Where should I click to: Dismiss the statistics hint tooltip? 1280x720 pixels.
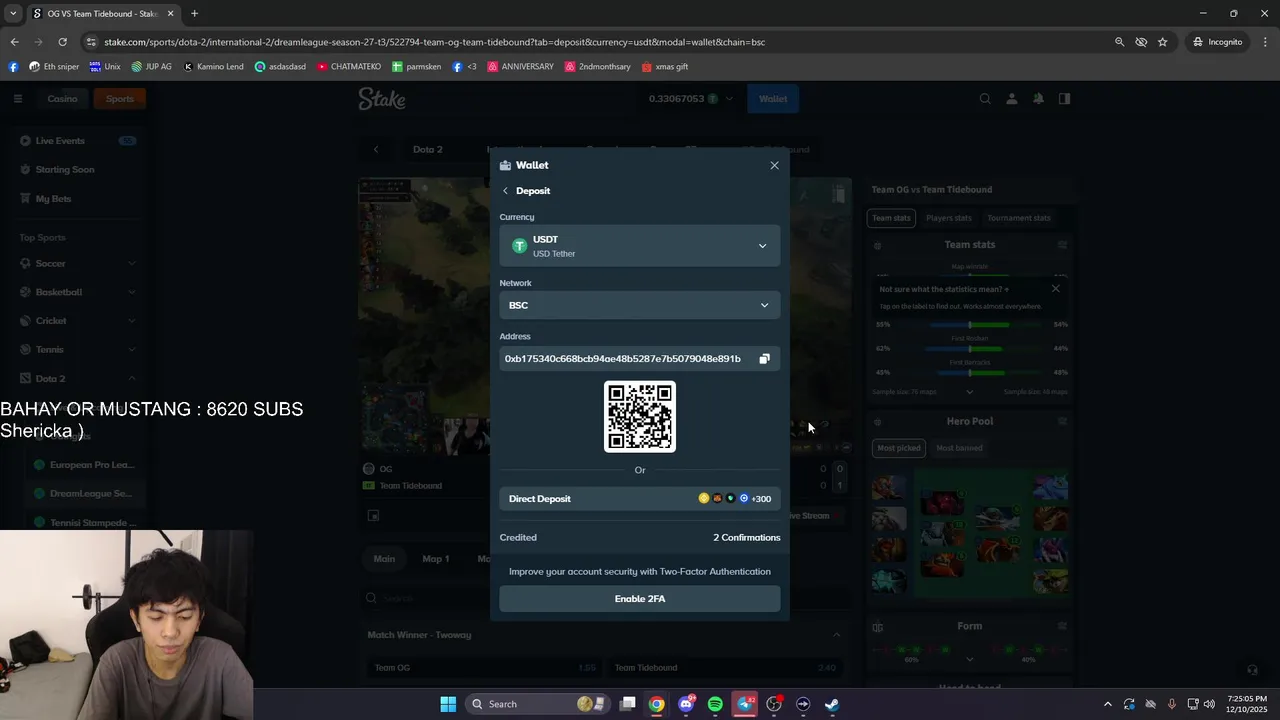click(x=1055, y=289)
